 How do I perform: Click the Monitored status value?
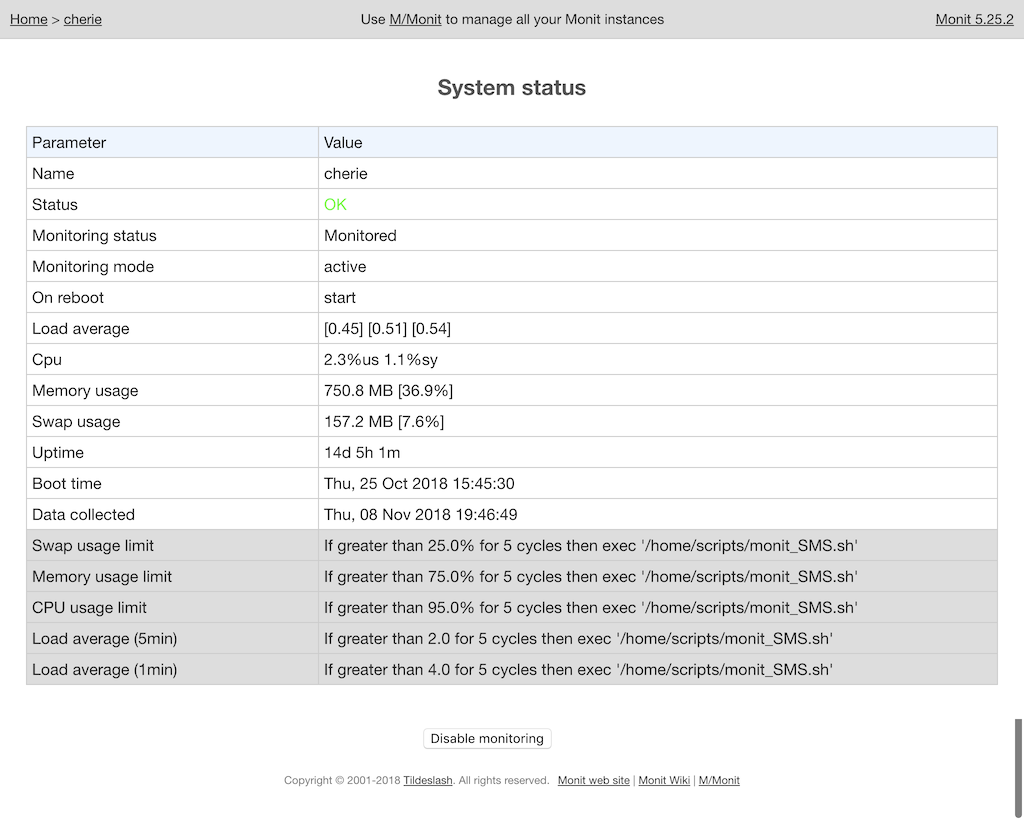point(360,236)
